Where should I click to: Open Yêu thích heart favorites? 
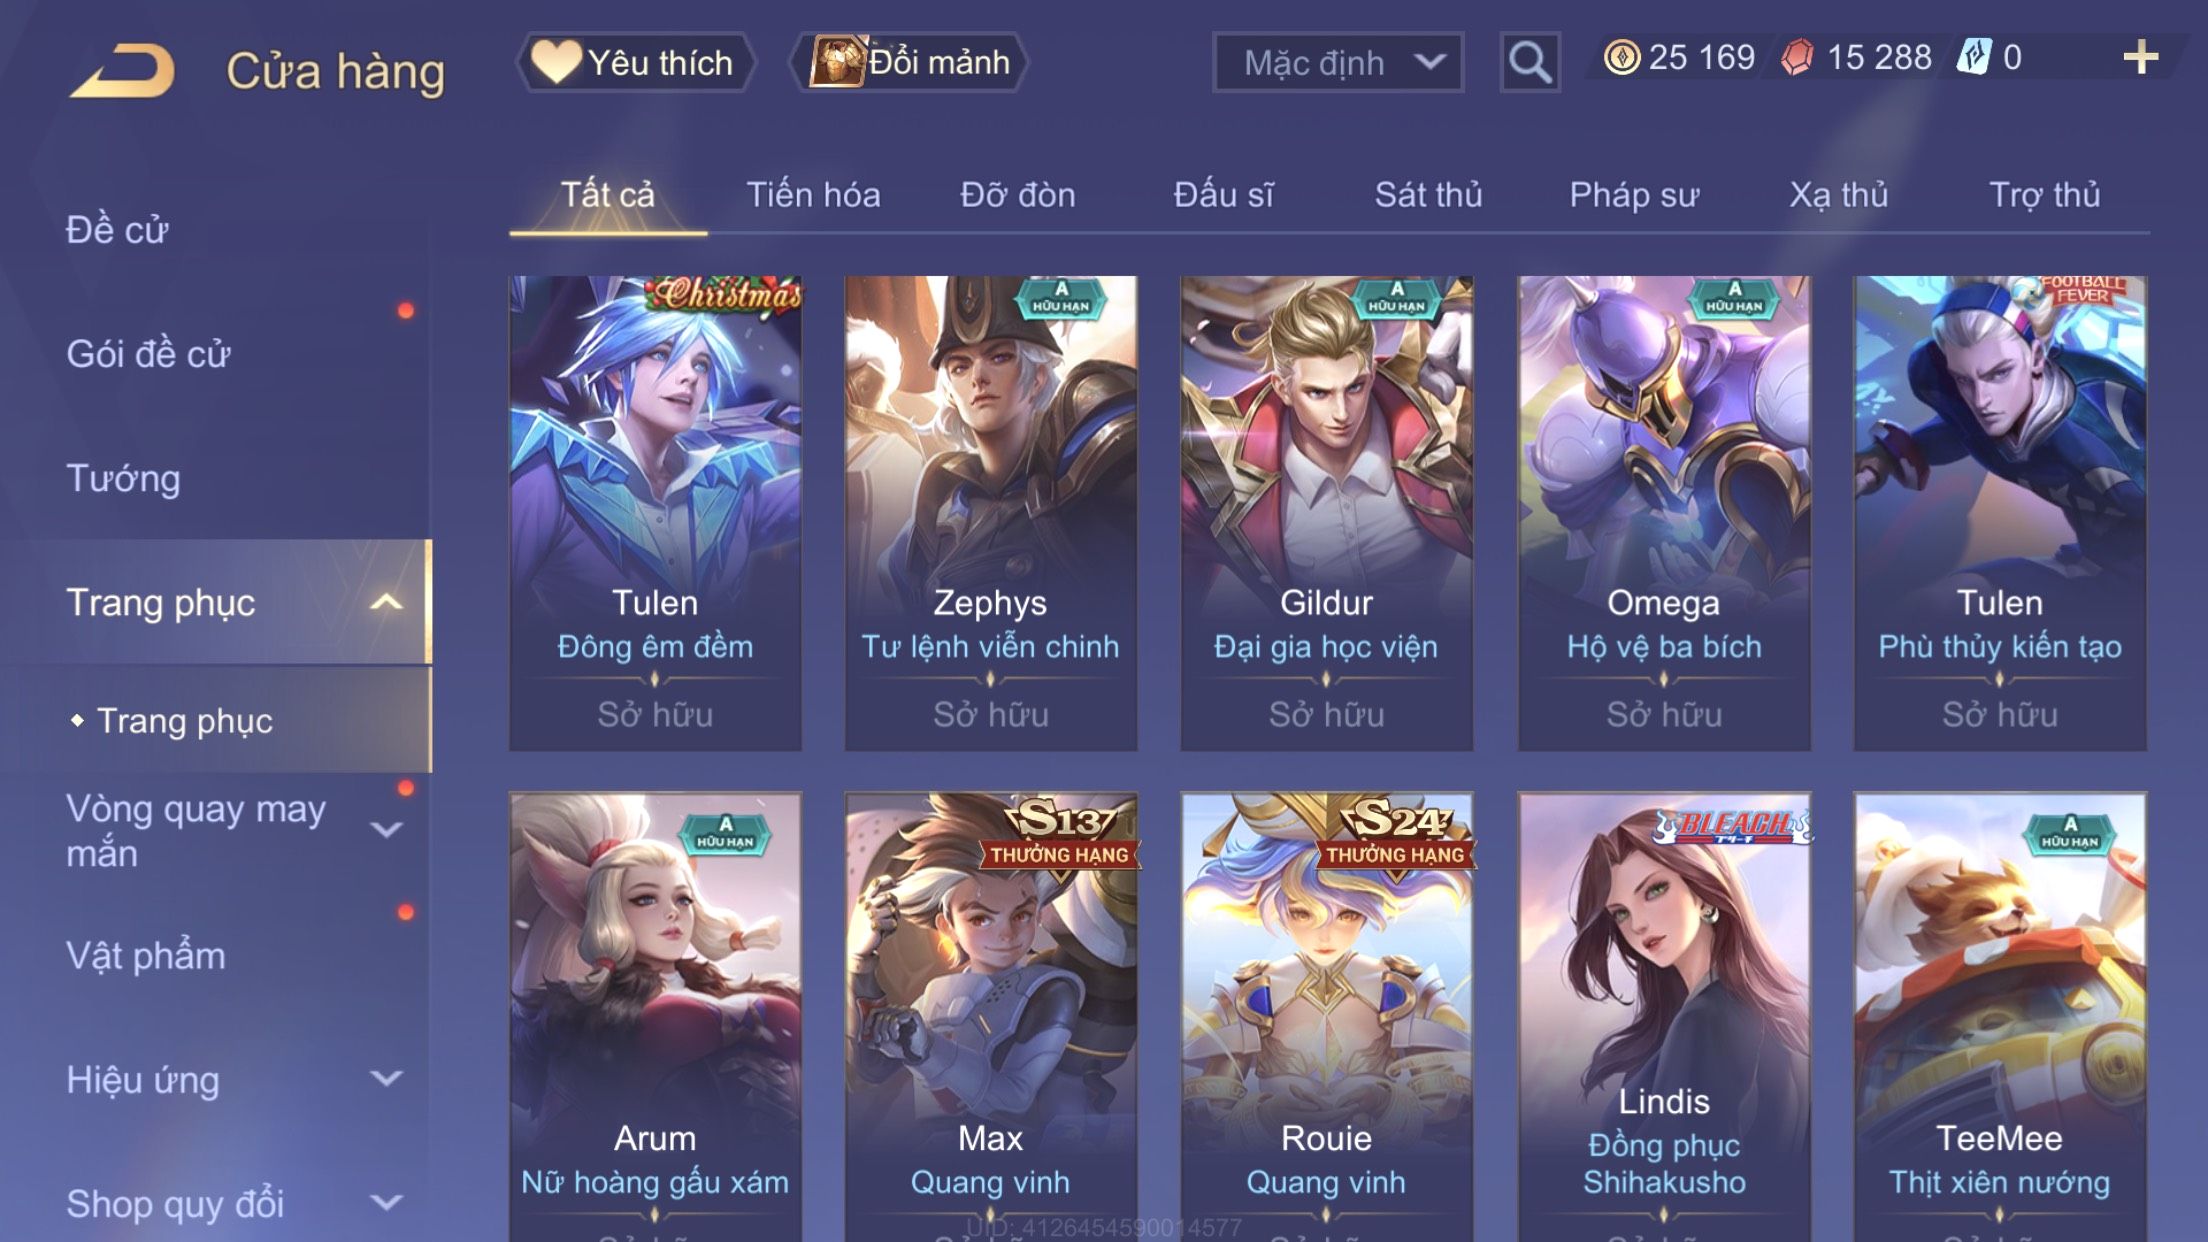[635, 62]
